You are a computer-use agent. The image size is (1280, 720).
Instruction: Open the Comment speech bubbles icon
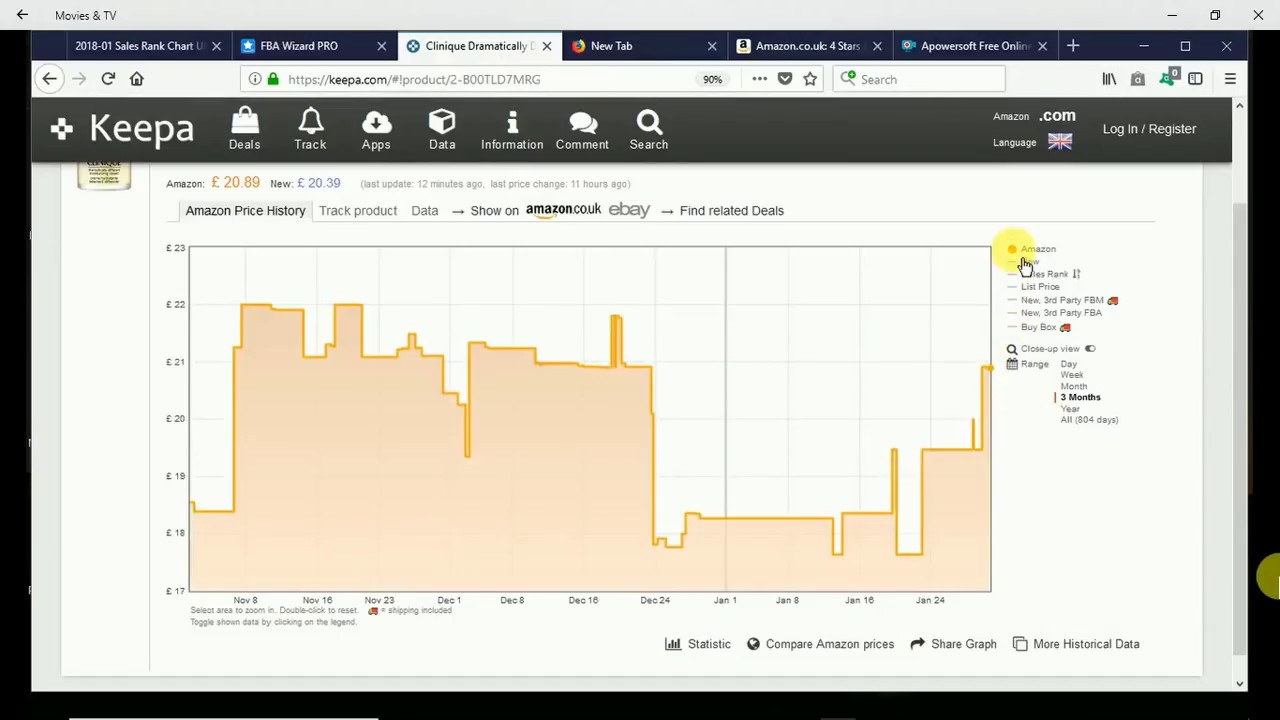point(582,129)
